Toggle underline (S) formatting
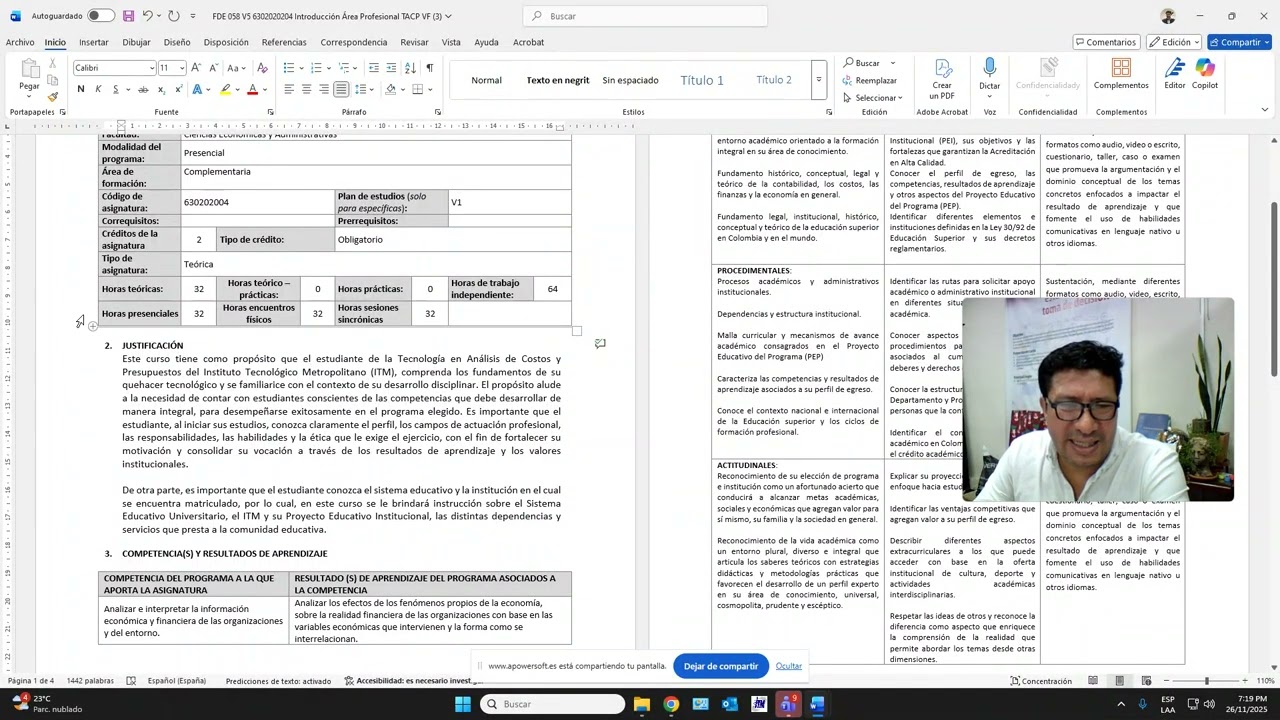Screen dimensions: 1280x720 116,89
